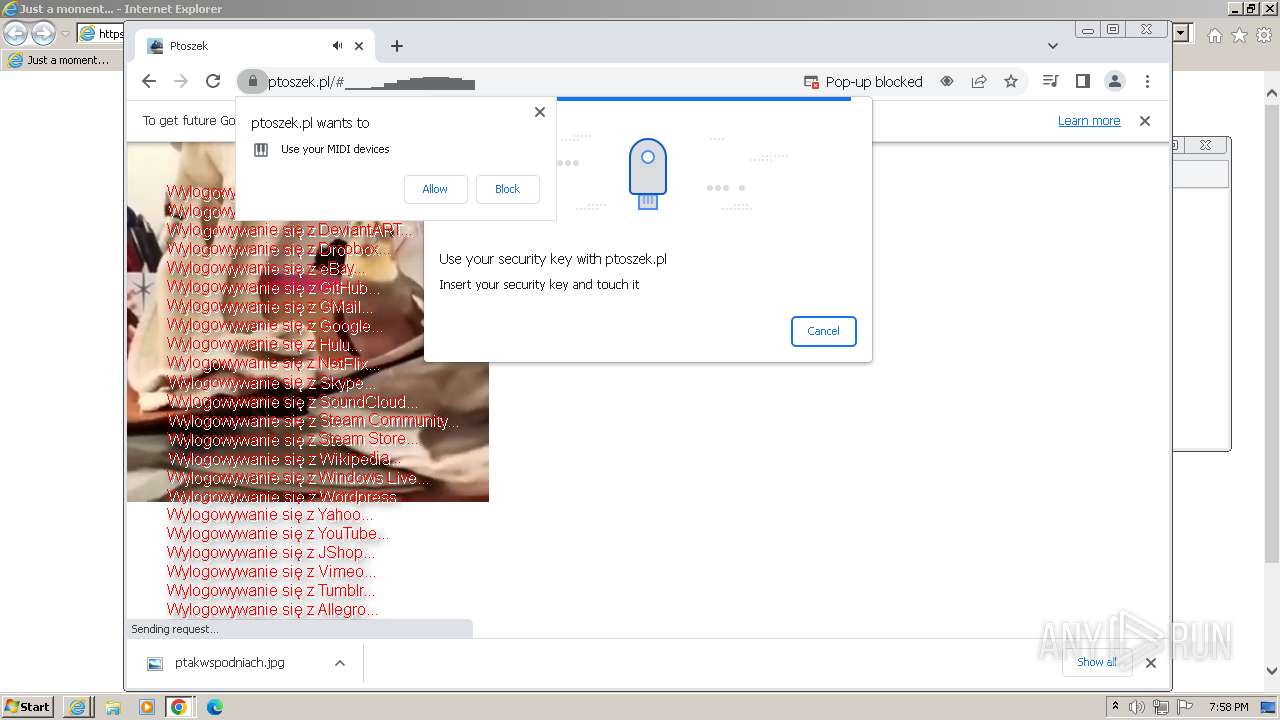Open the Internet Explorer Home page
Viewport: 1280px width, 720px height.
pyautogui.click(x=1214, y=35)
